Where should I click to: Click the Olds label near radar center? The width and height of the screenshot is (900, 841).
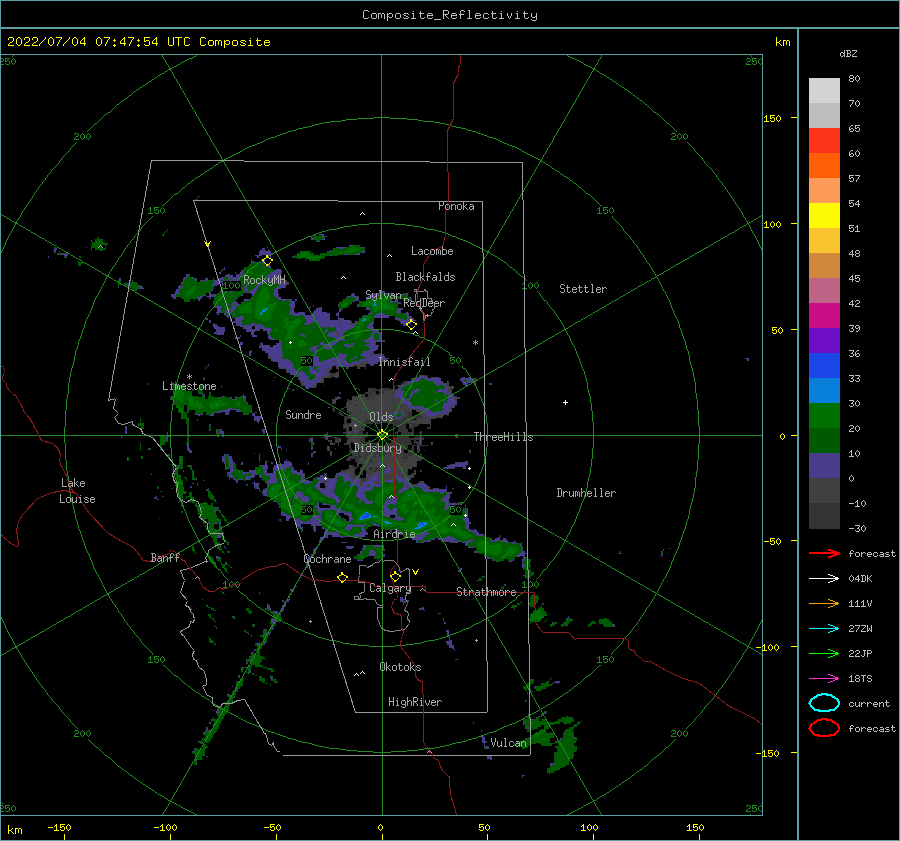click(x=381, y=417)
